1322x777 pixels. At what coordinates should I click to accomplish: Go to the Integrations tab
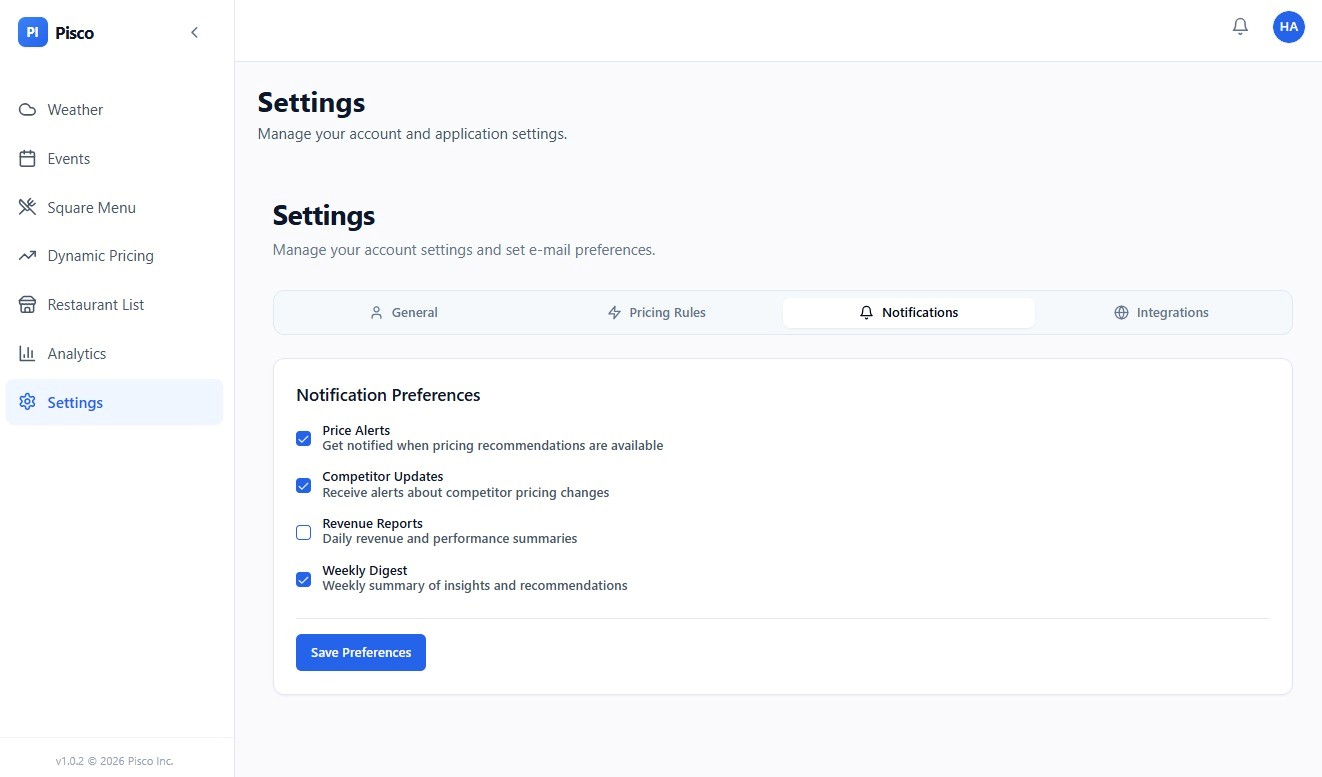(x=1161, y=313)
